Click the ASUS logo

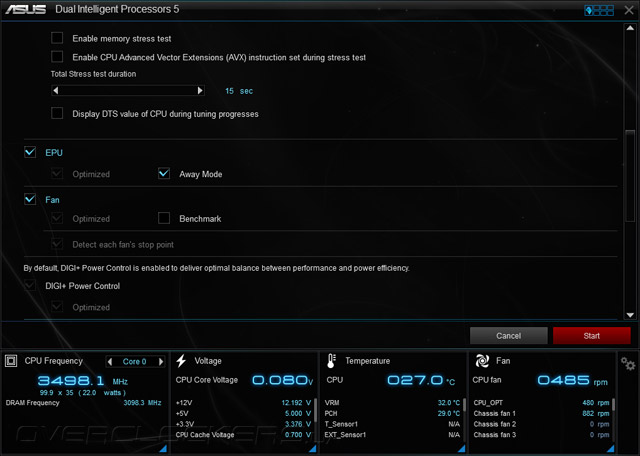(26, 9)
